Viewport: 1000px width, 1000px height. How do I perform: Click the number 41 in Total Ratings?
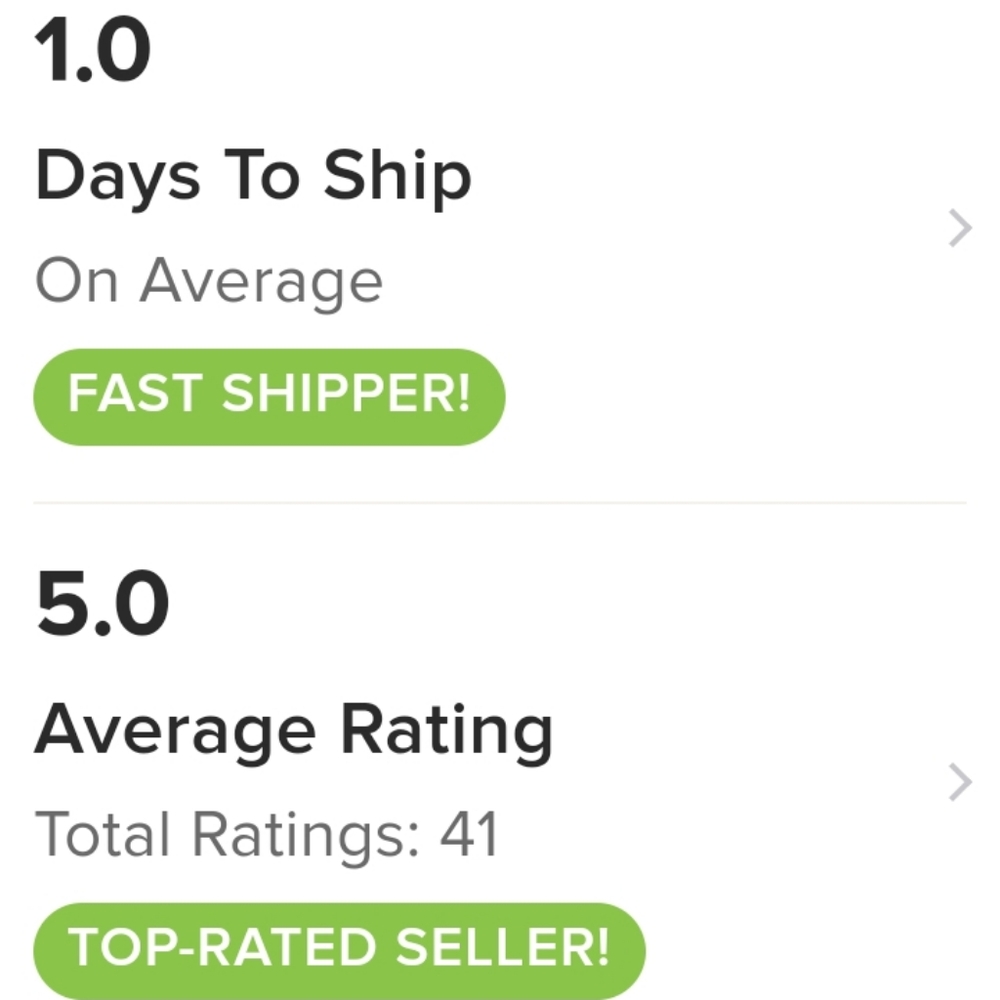coord(469,834)
